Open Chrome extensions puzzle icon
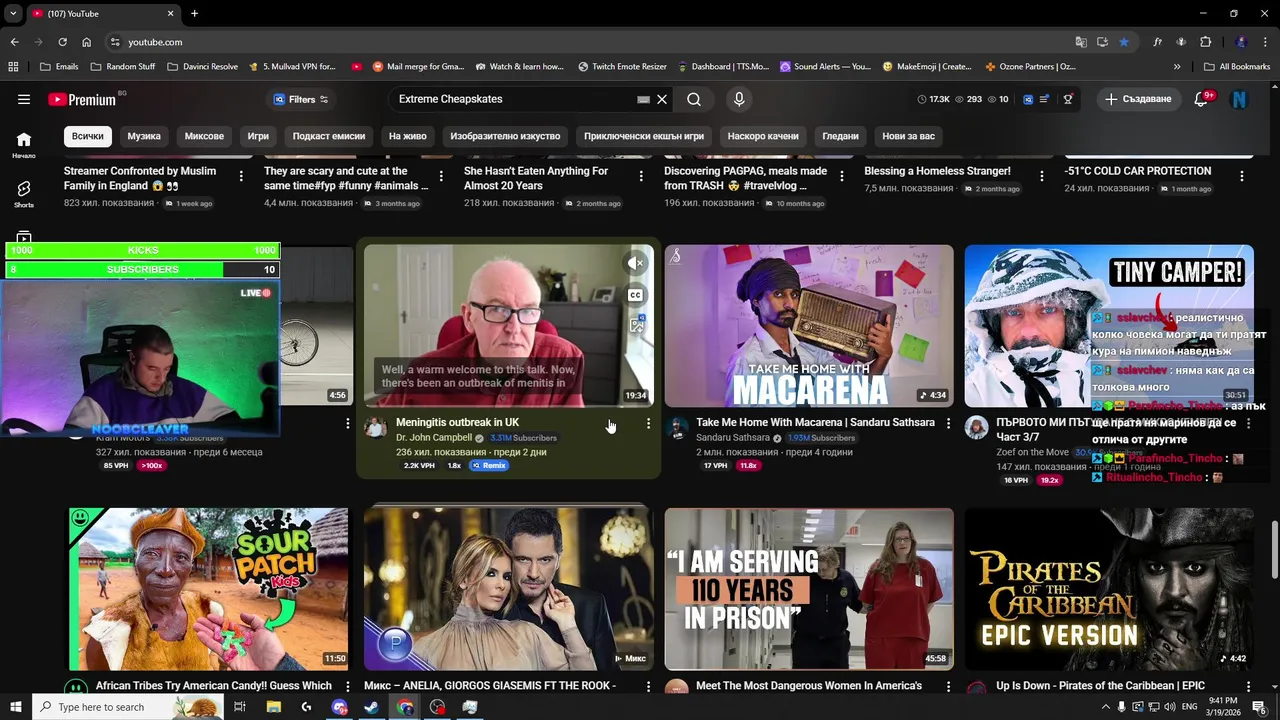The height and width of the screenshot is (720, 1280). coord(1206,42)
